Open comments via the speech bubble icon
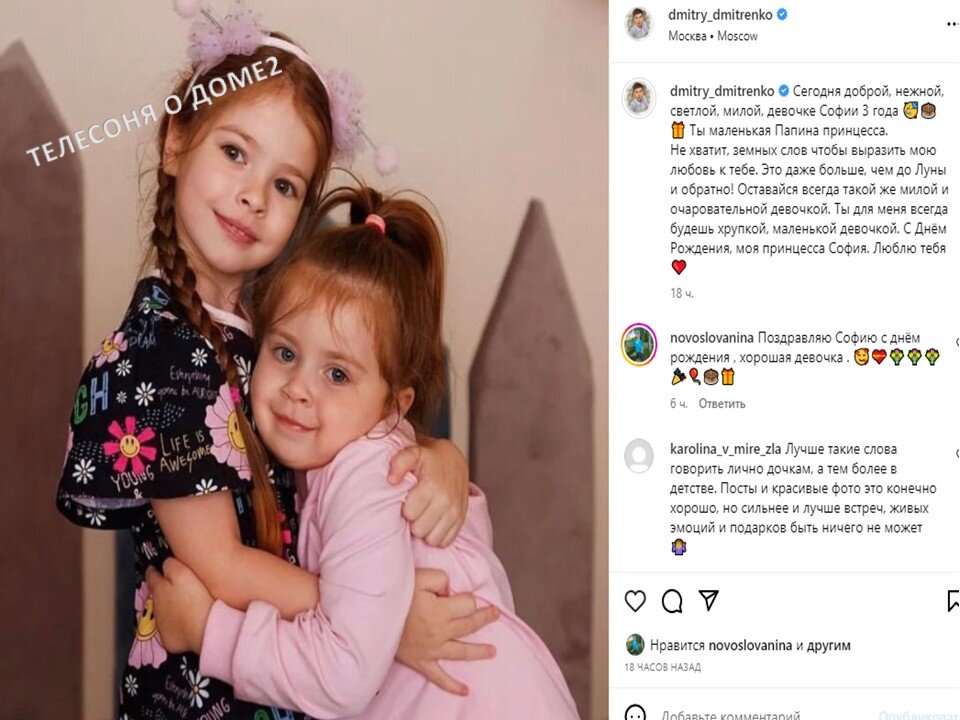960x720 pixels. [672, 601]
